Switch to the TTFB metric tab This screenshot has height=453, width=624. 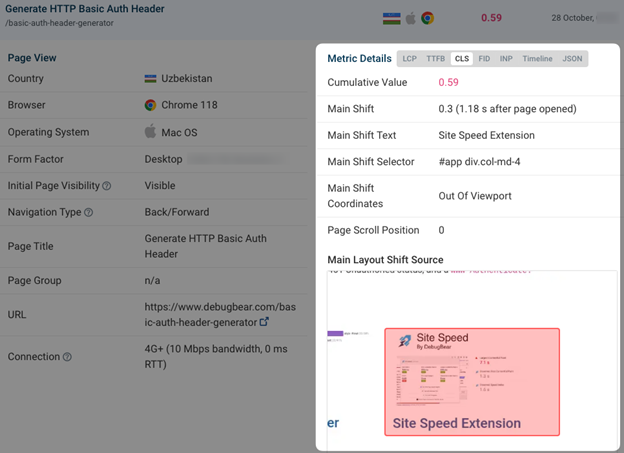coord(435,59)
